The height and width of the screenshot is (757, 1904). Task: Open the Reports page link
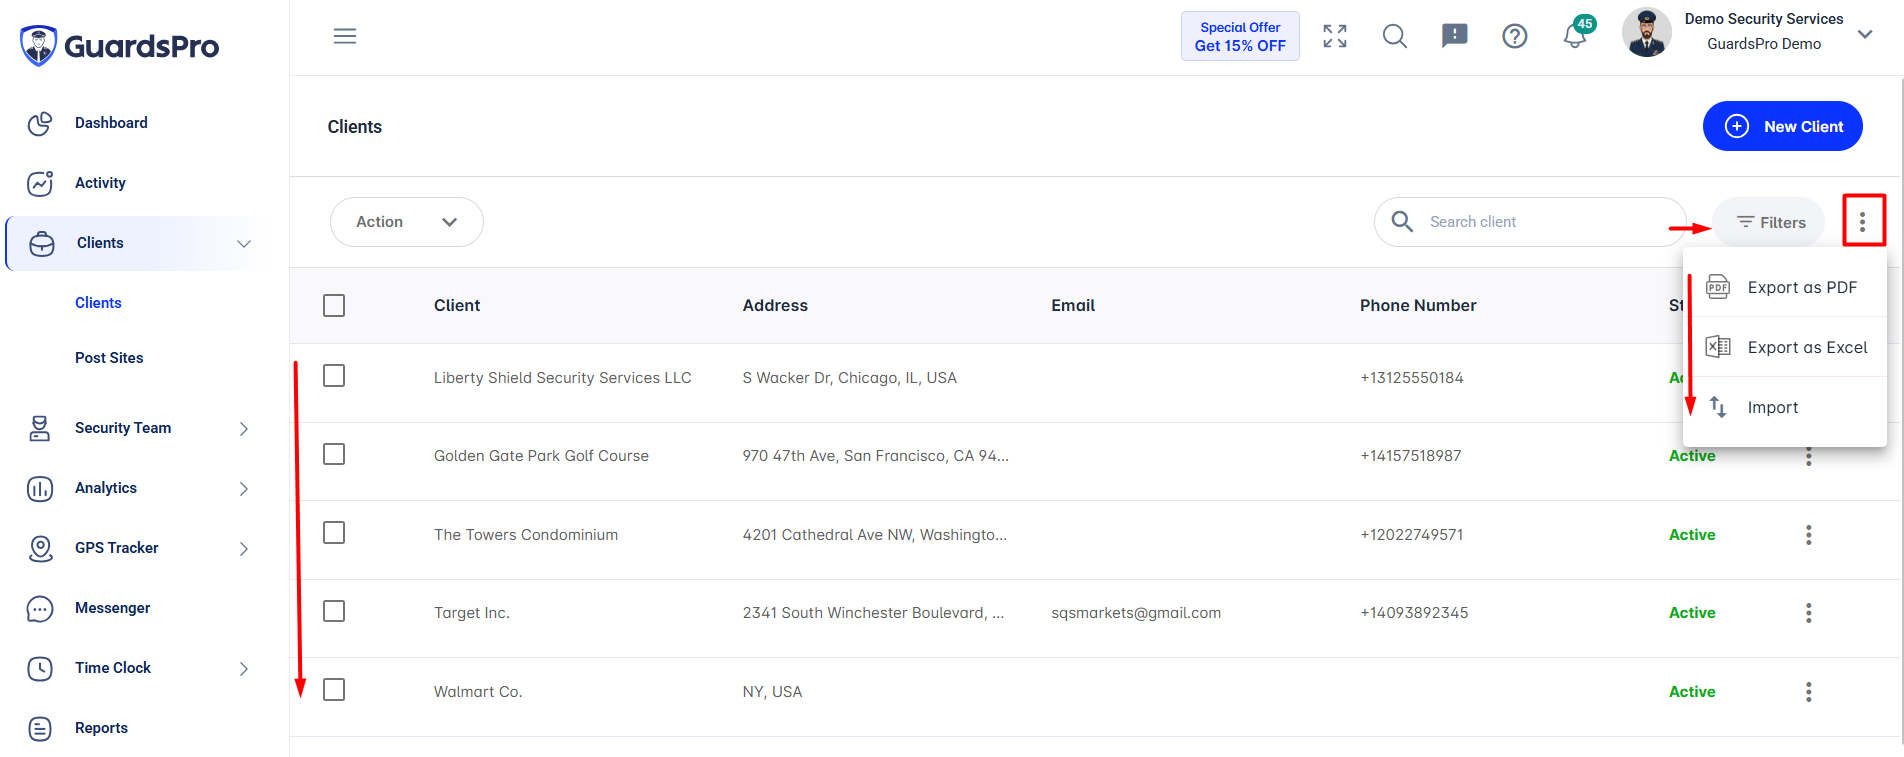(101, 728)
